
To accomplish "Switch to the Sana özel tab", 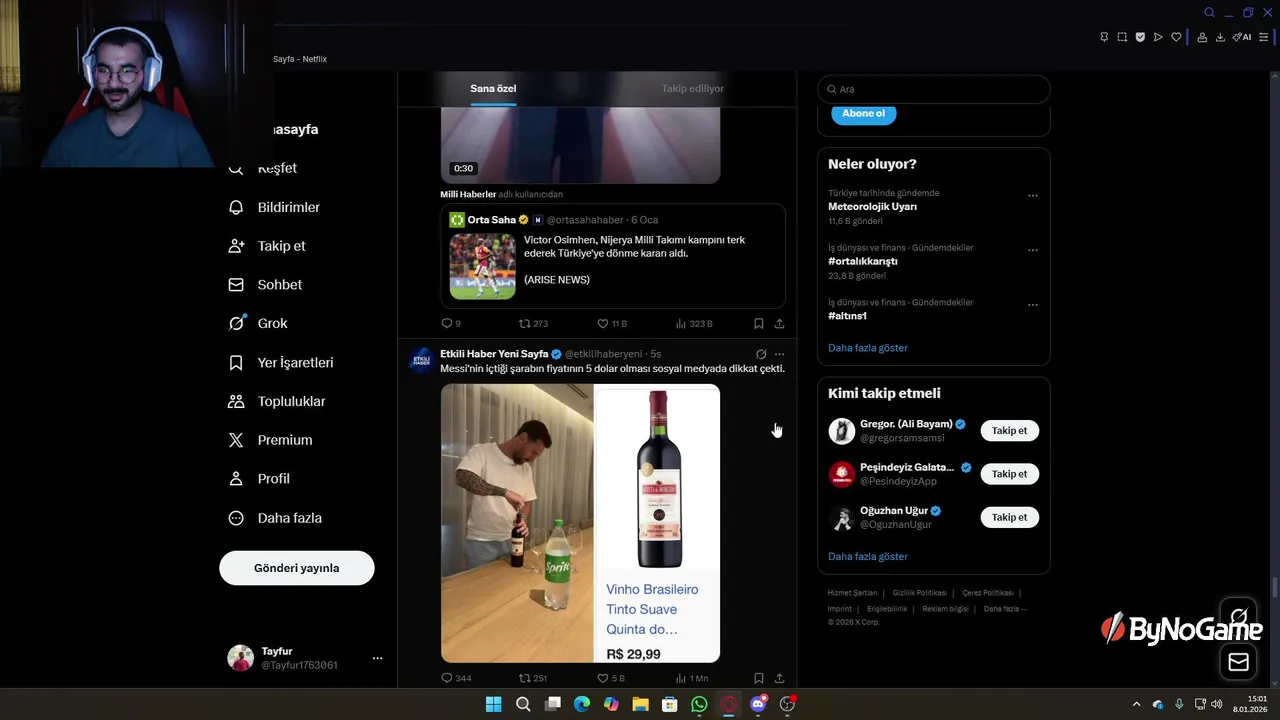I will pos(493,88).
